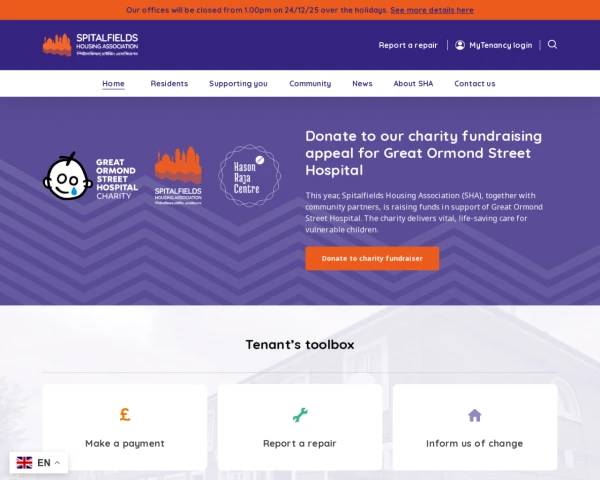
Task: Open the Residents menu
Action: tap(169, 83)
